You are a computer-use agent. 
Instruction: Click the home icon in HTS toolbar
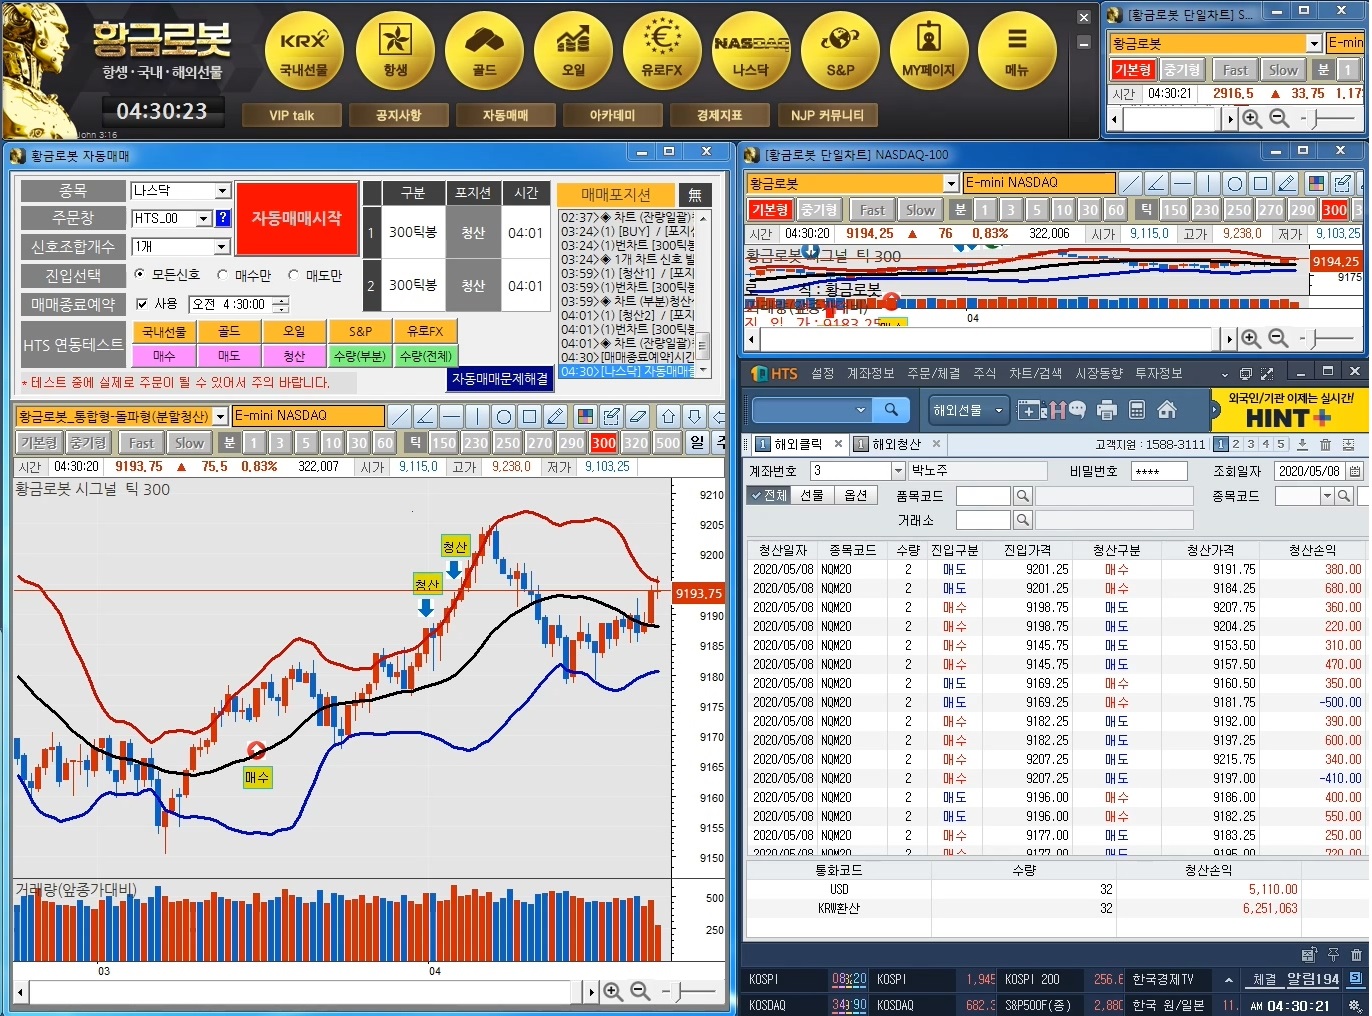pyautogui.click(x=1166, y=410)
